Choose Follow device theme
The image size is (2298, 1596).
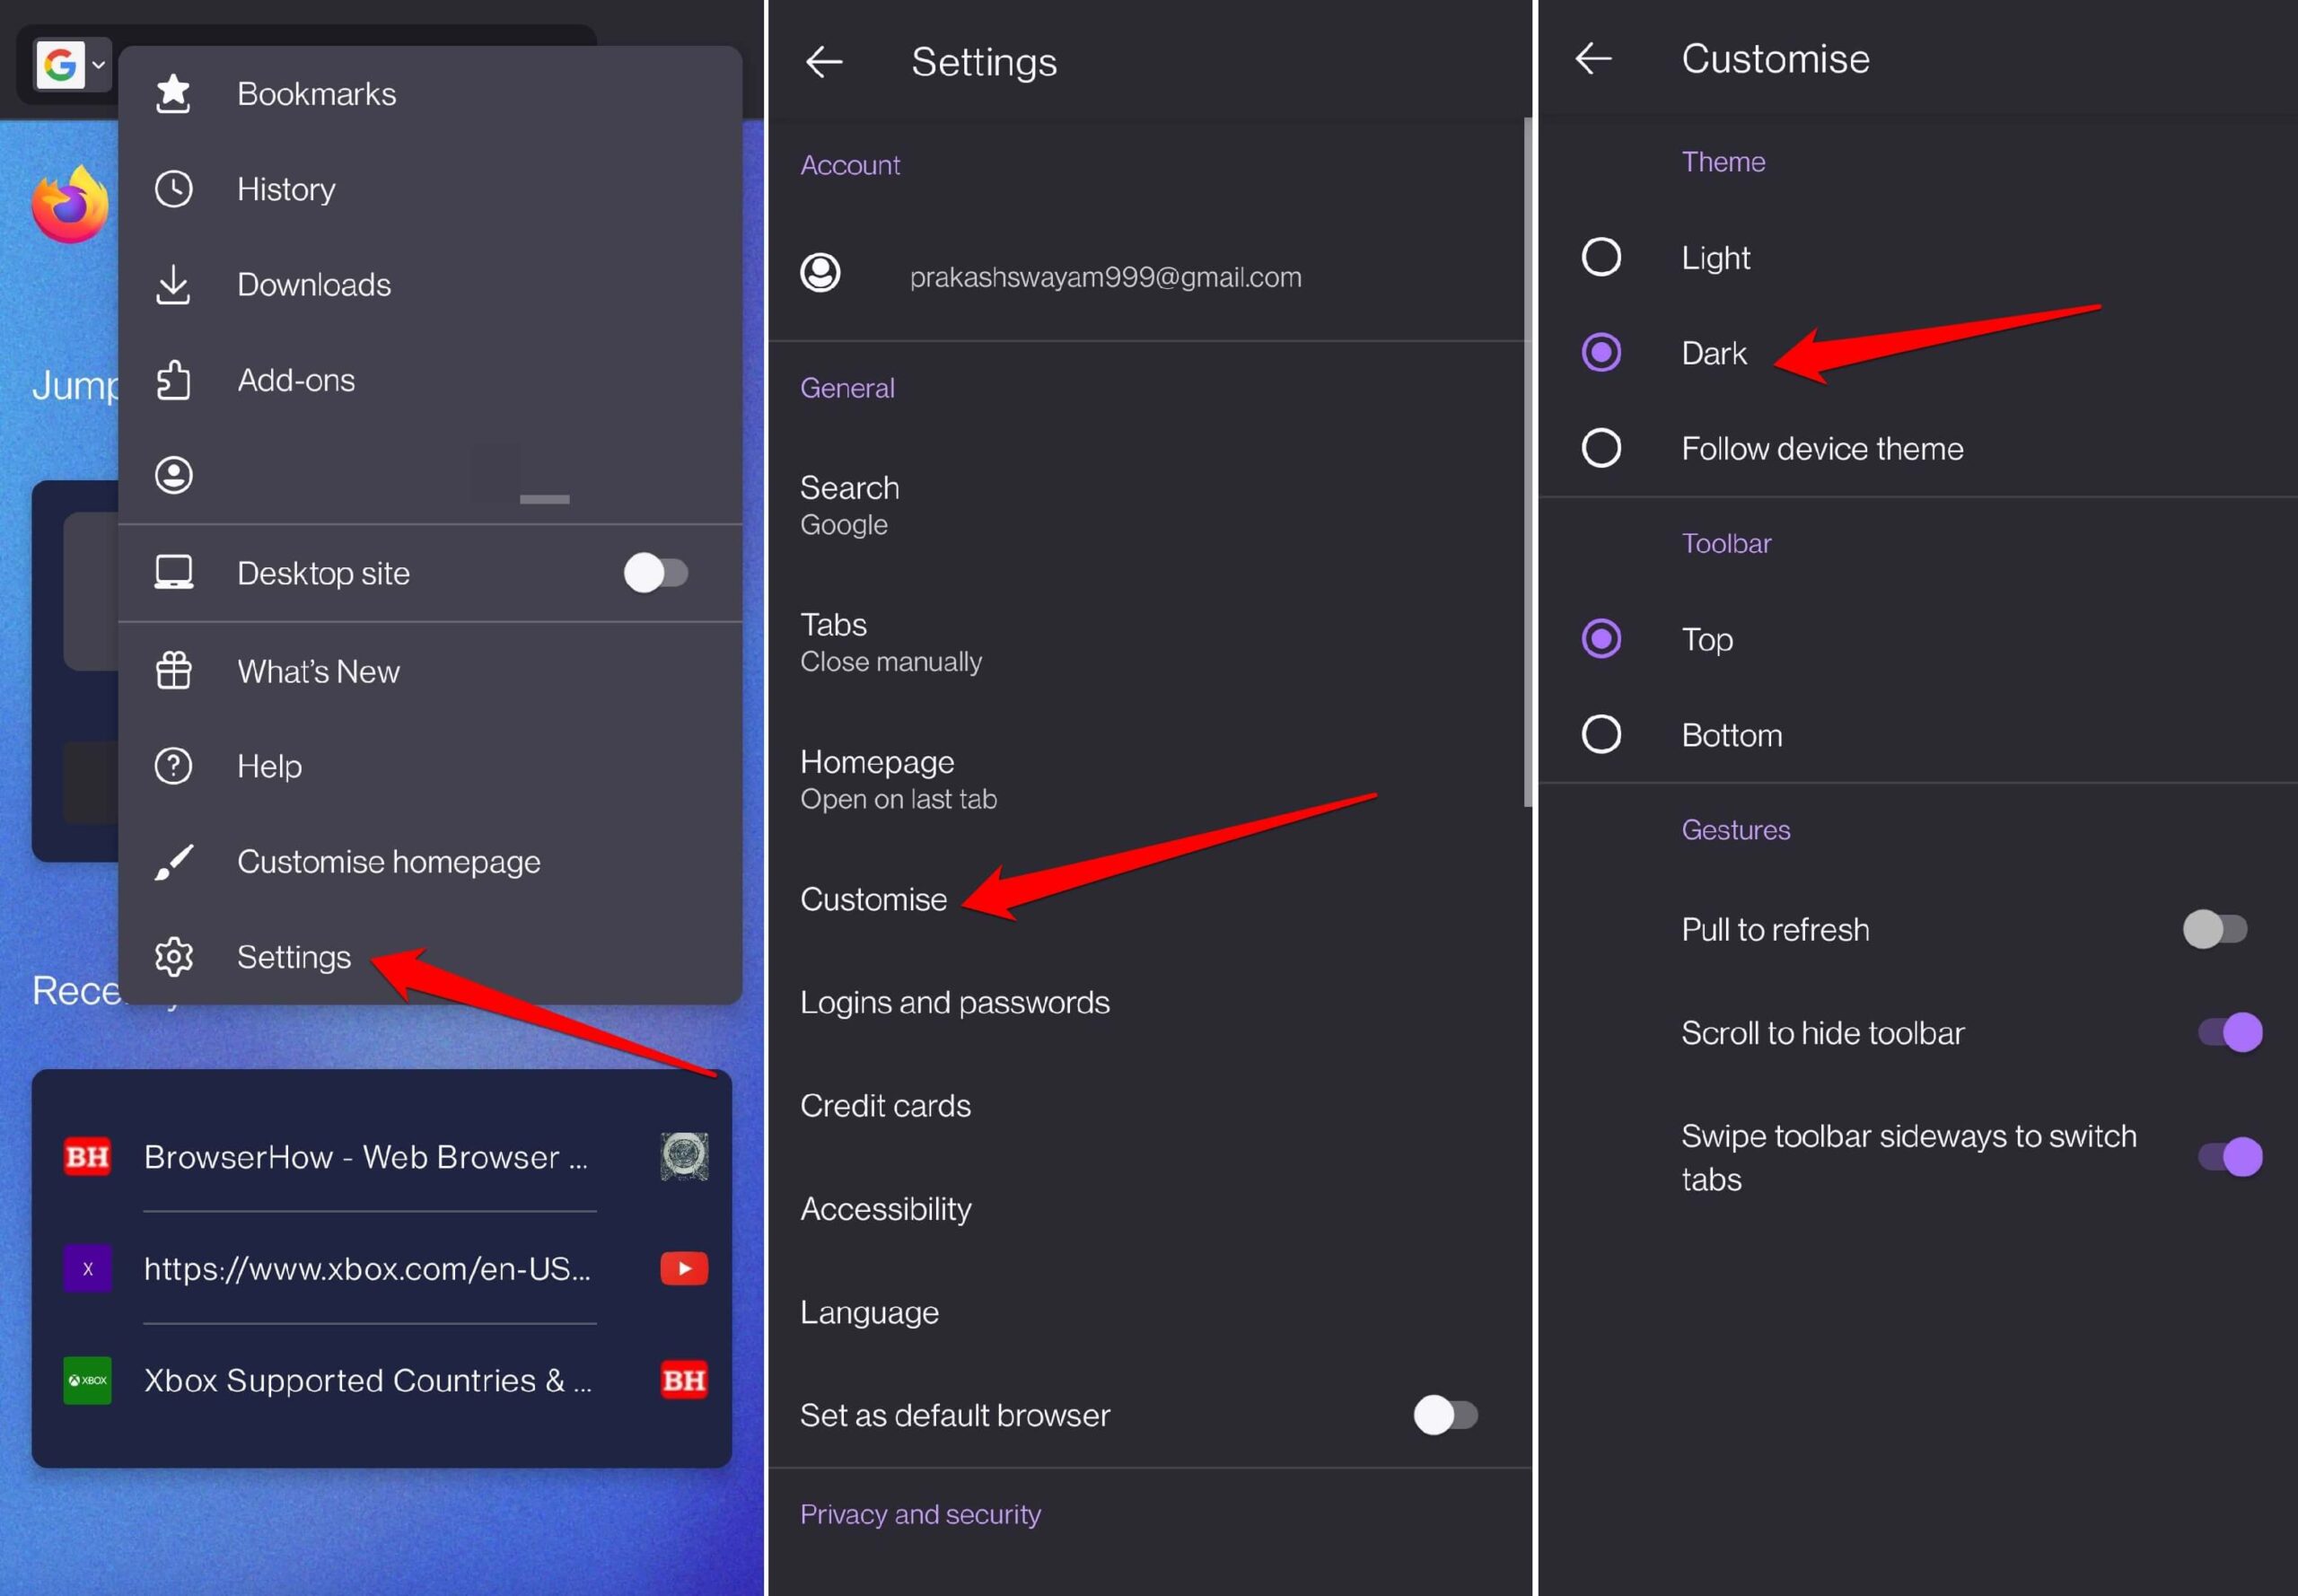point(1601,448)
